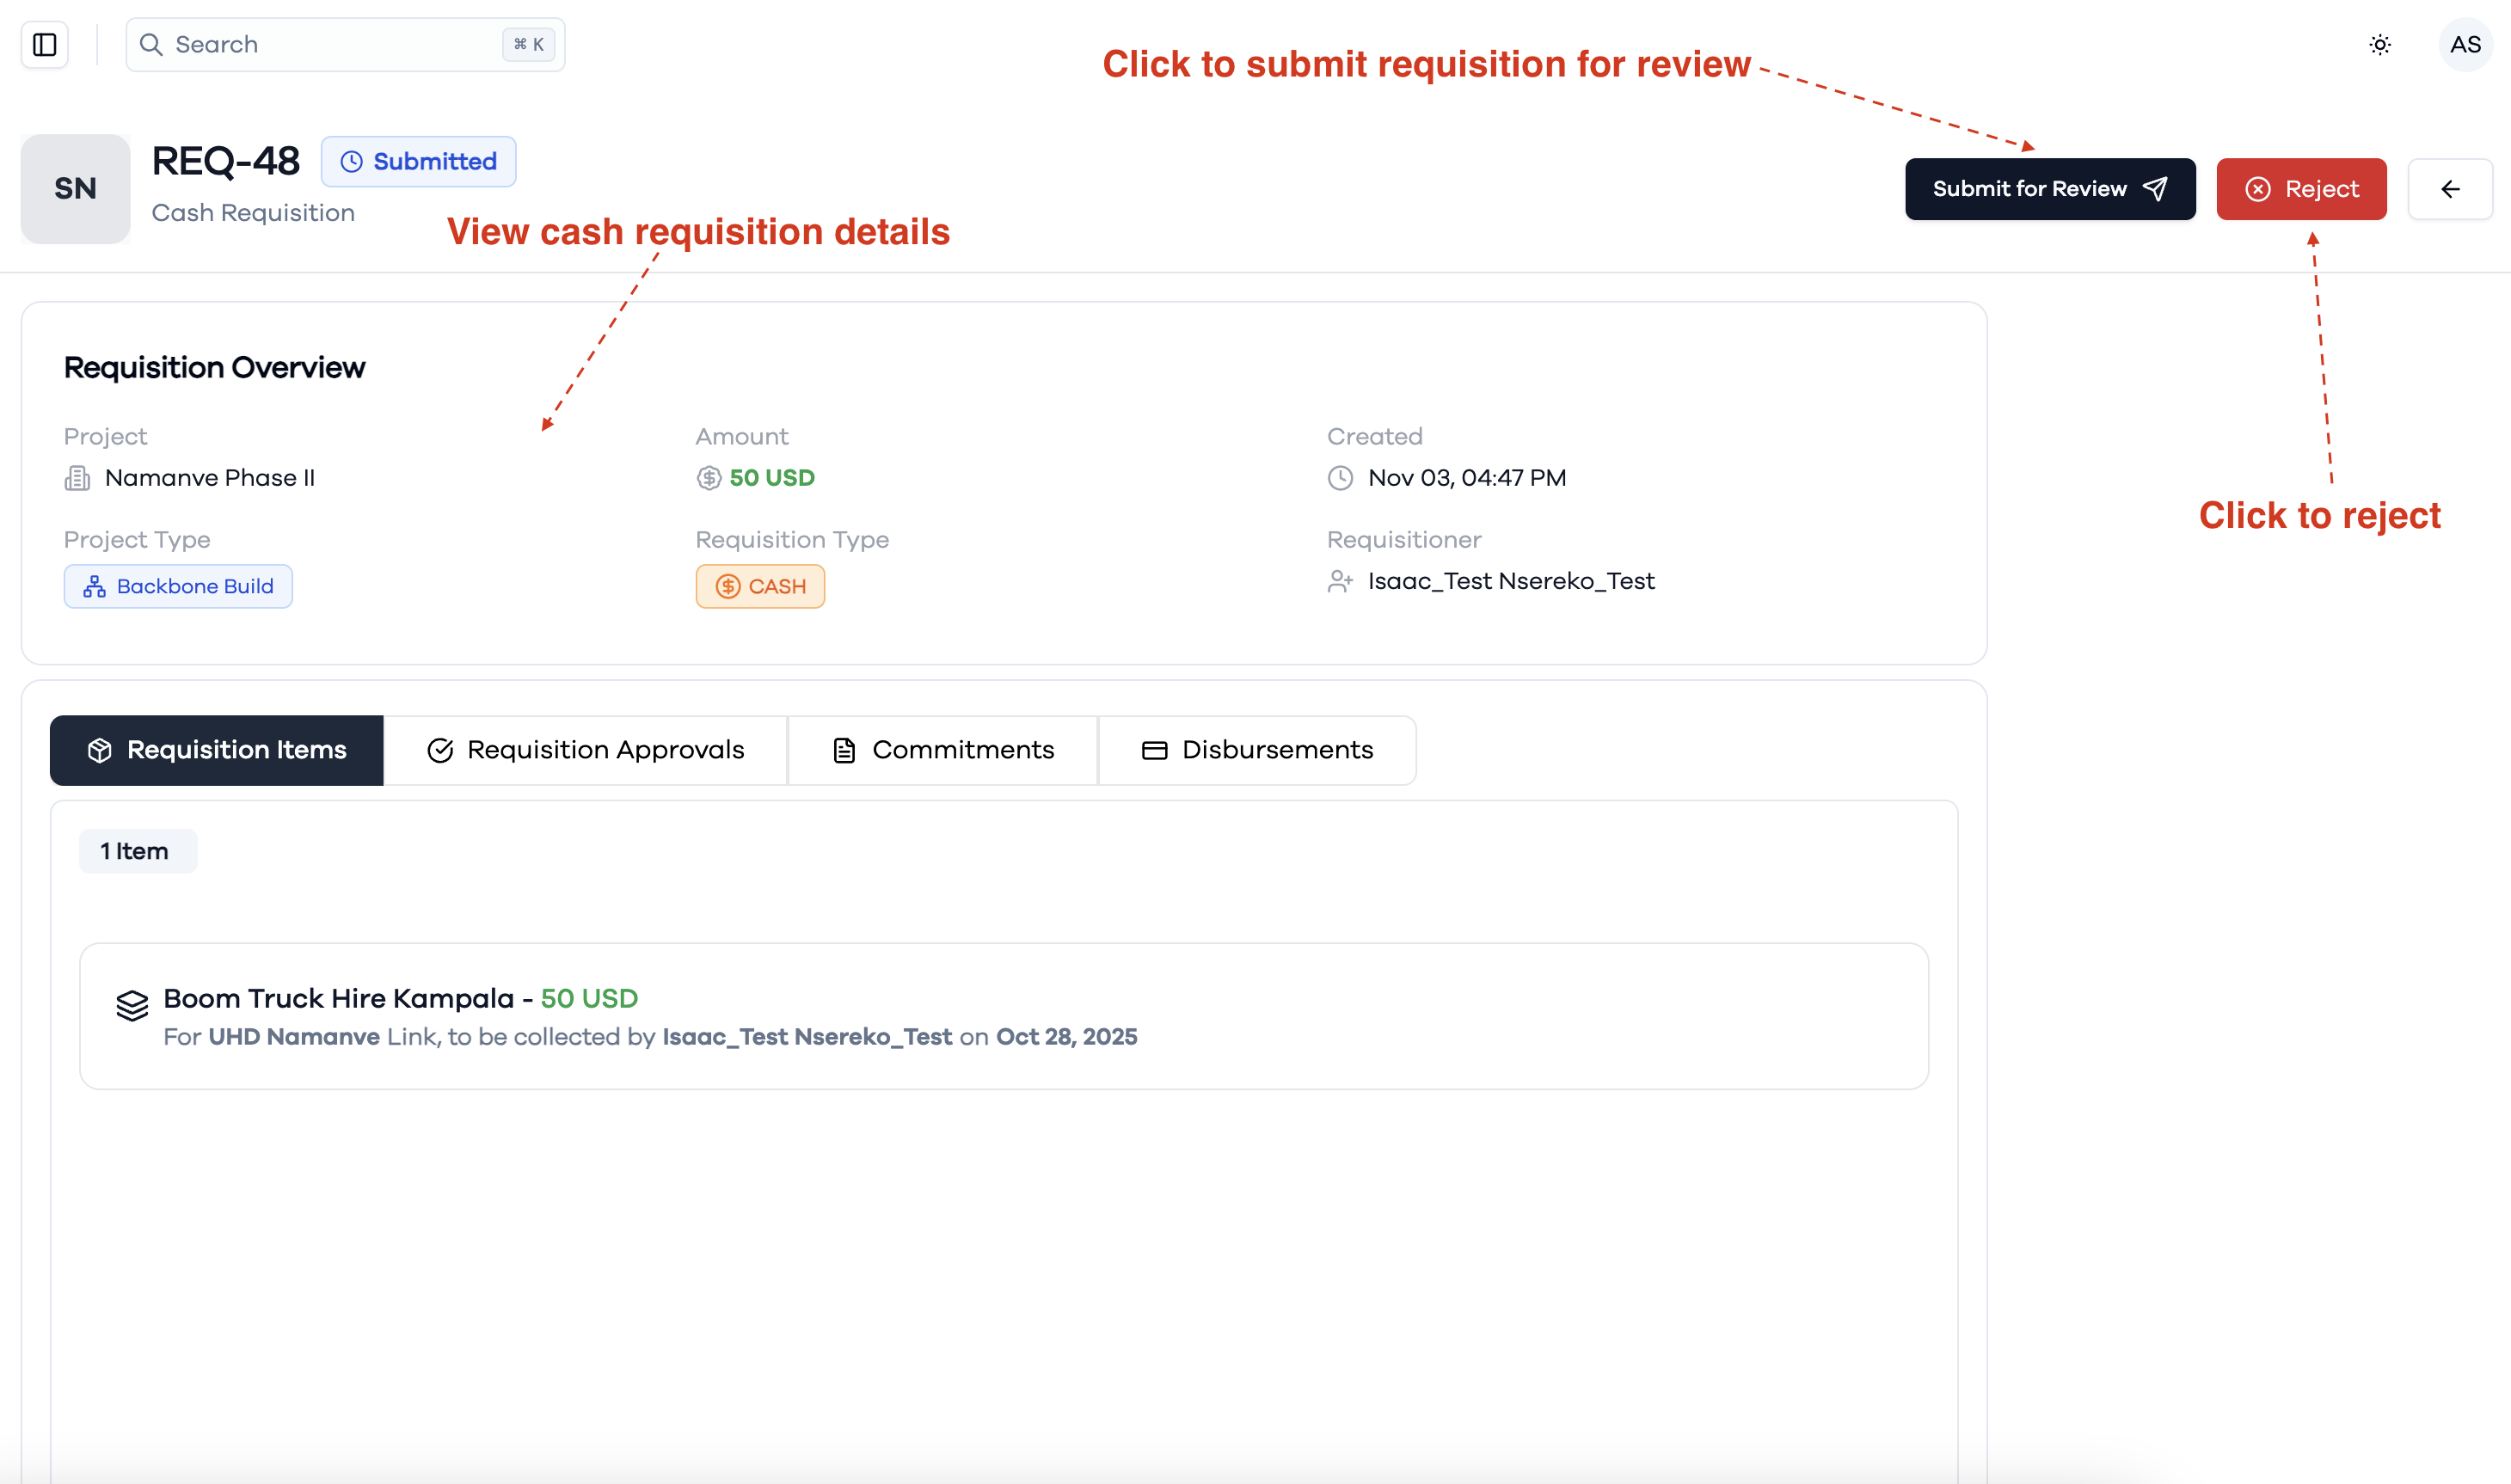Click the Amount label
This screenshot has width=2511, height=1484.
coord(742,437)
